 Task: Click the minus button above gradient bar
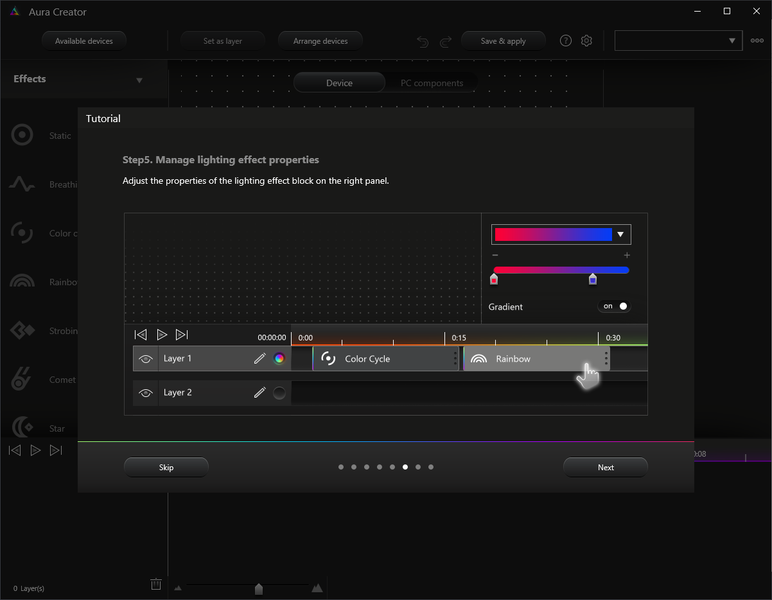click(495, 255)
